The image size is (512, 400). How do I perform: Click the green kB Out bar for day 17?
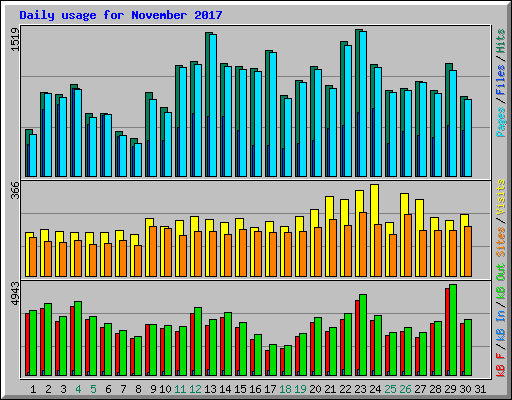coord(273,360)
